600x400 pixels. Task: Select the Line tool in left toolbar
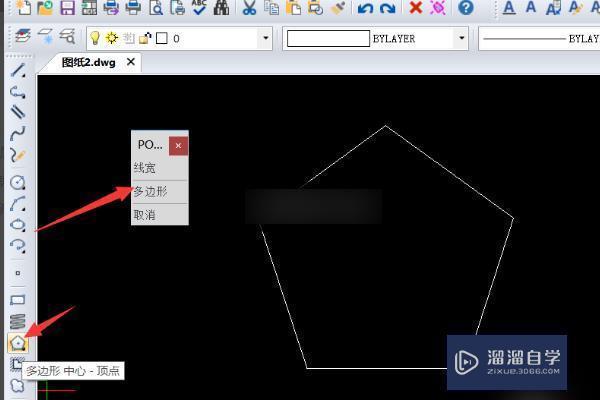click(18, 70)
